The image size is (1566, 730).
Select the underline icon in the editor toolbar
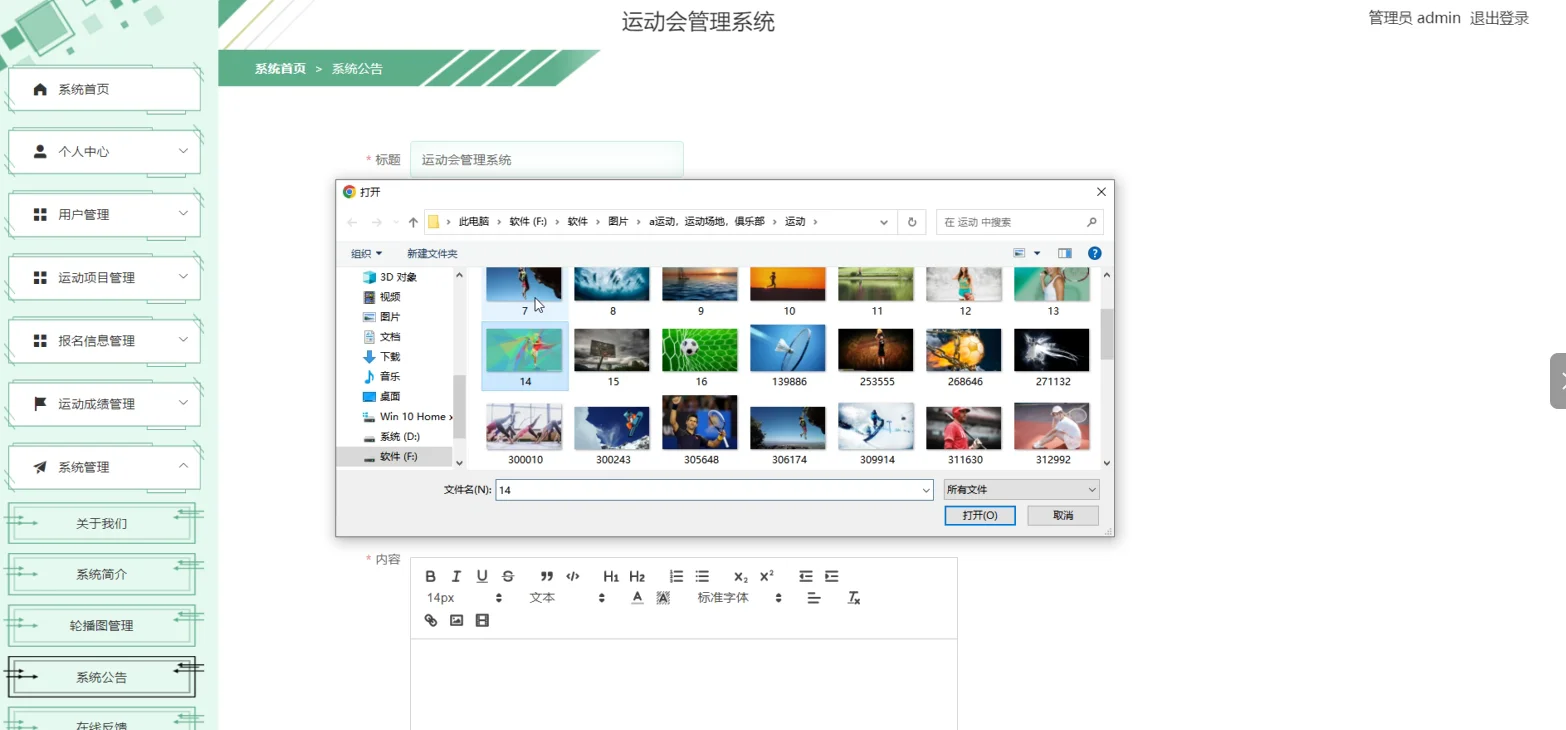click(481, 576)
